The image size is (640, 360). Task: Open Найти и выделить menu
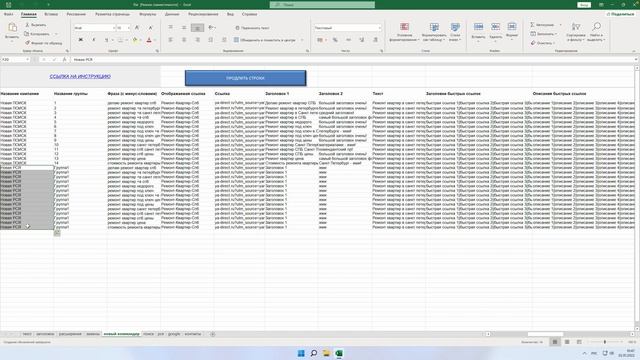[x=596, y=32]
